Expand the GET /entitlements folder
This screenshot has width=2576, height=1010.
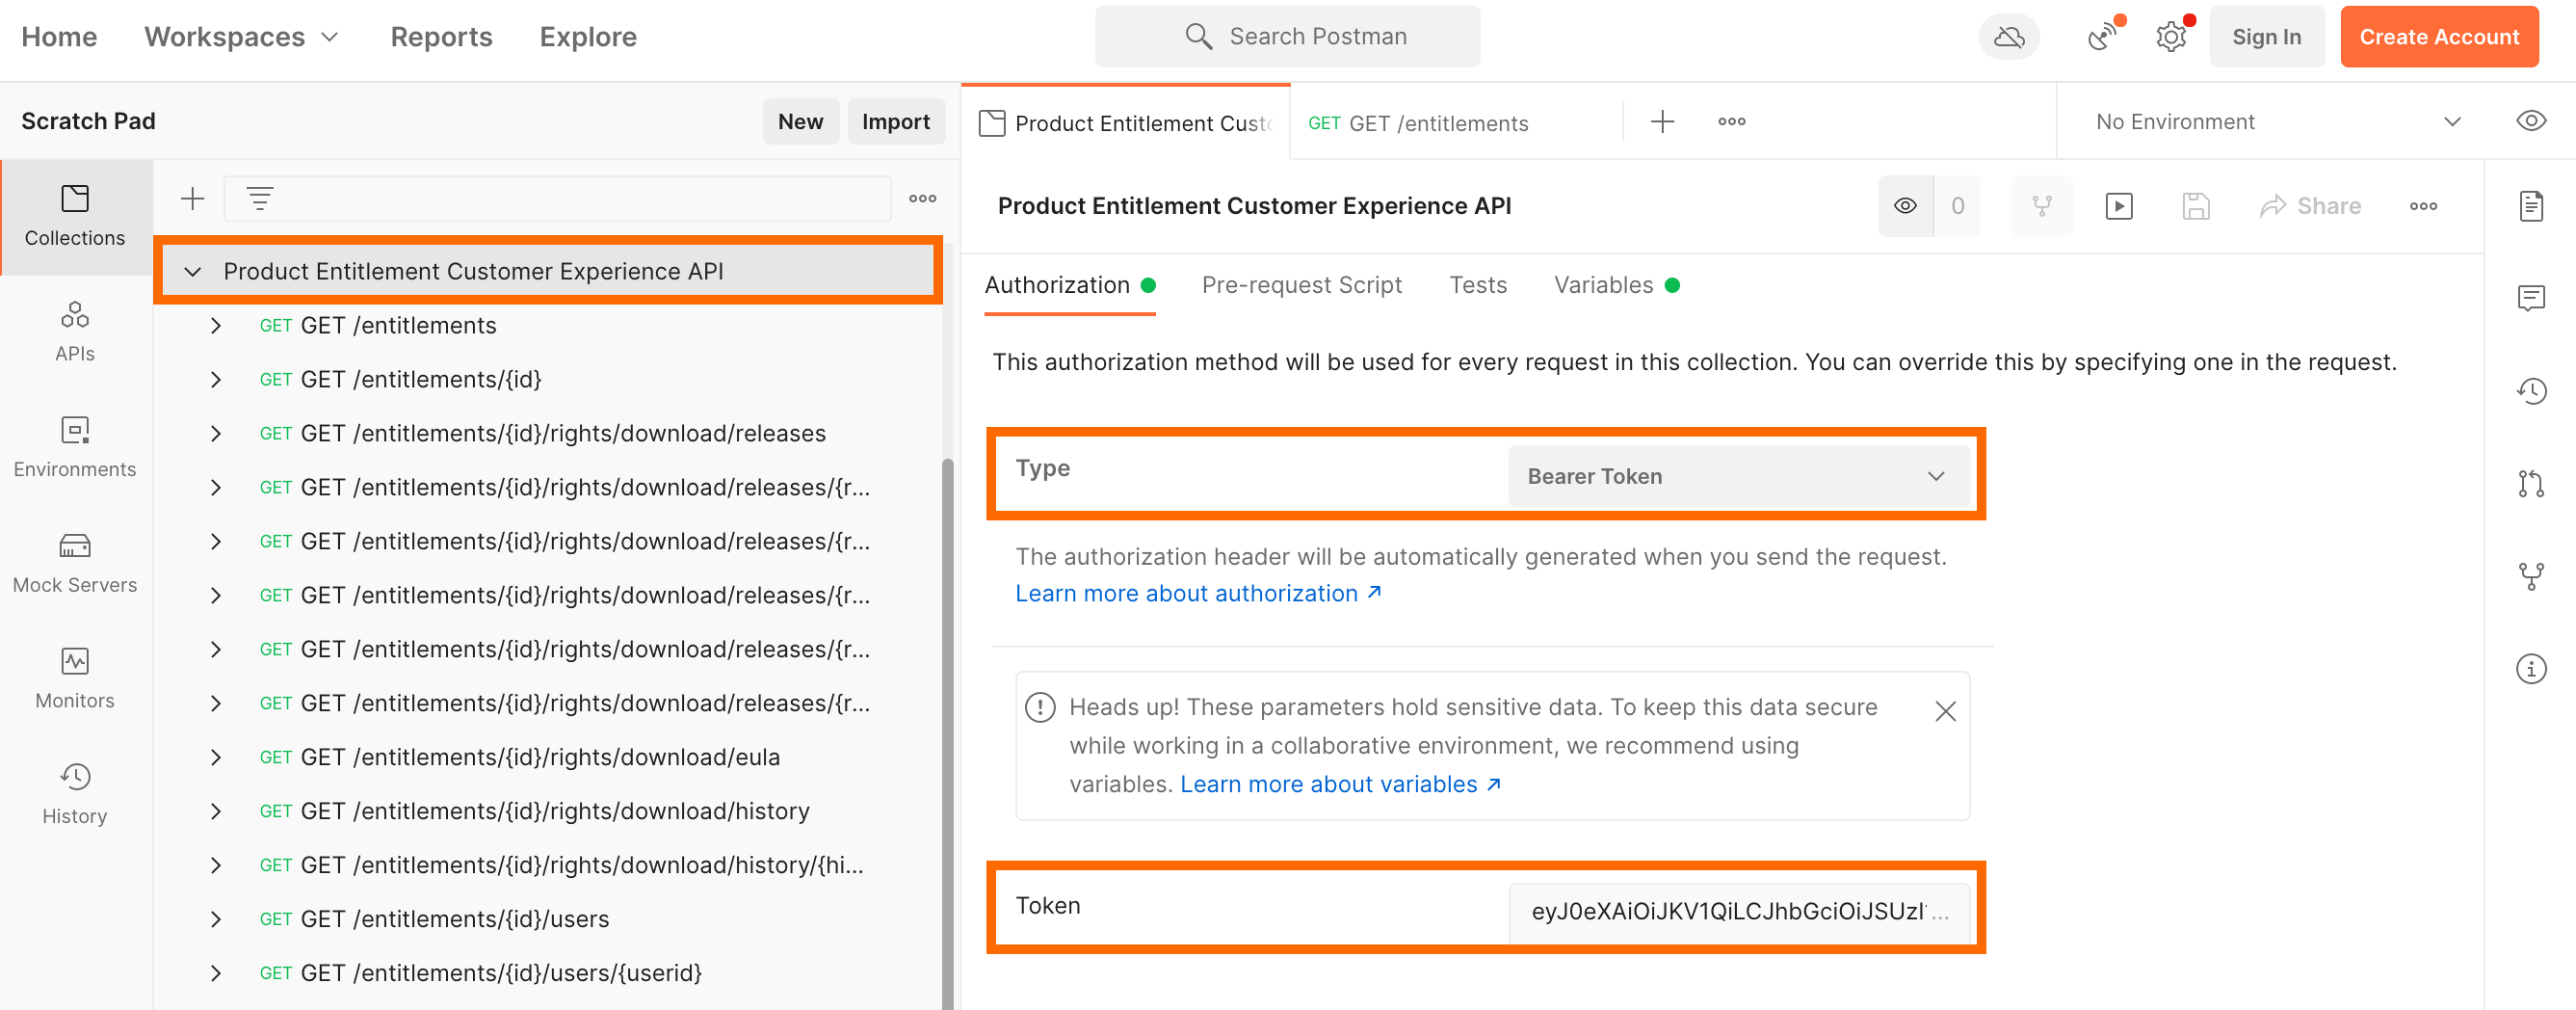pyautogui.click(x=216, y=326)
